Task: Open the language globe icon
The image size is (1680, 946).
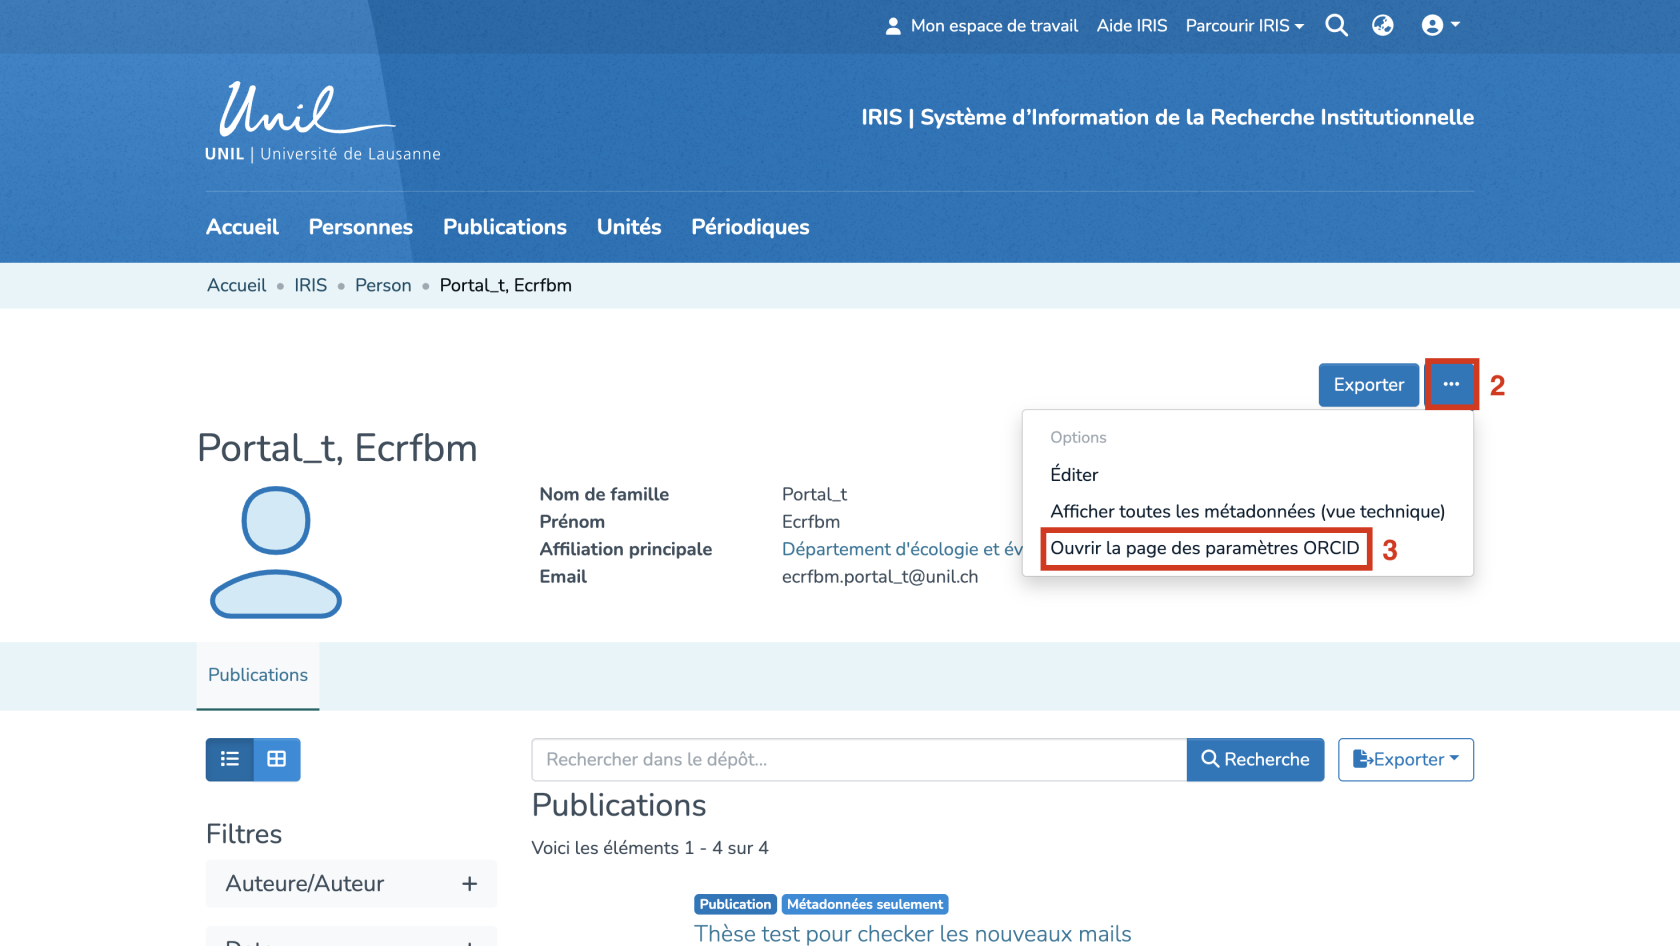Action: pos(1382,26)
